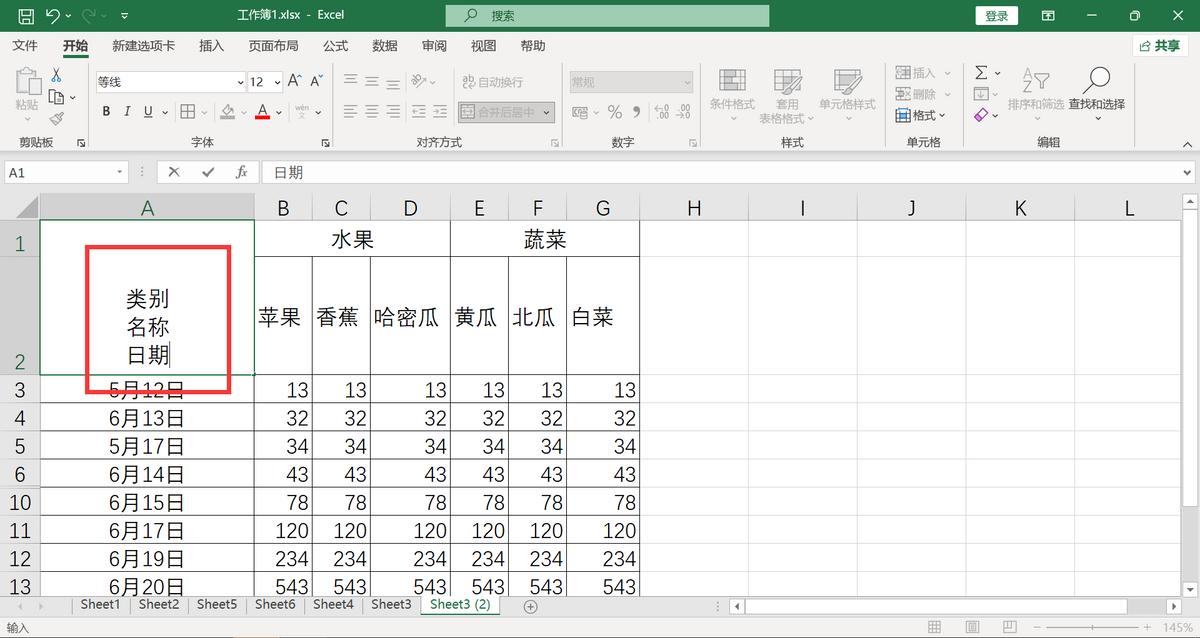1200x638 pixels.
Task: Select the Sheet2 worksheet tab
Action: 158,604
